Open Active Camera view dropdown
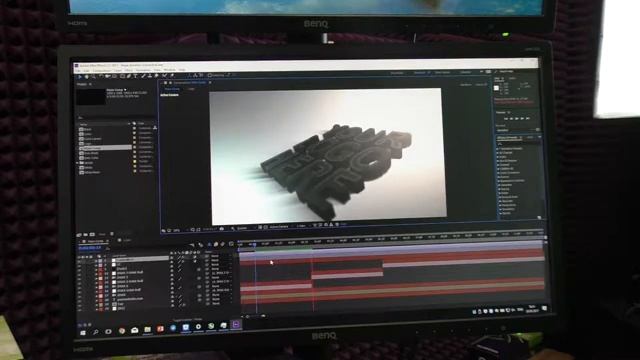 (279, 227)
